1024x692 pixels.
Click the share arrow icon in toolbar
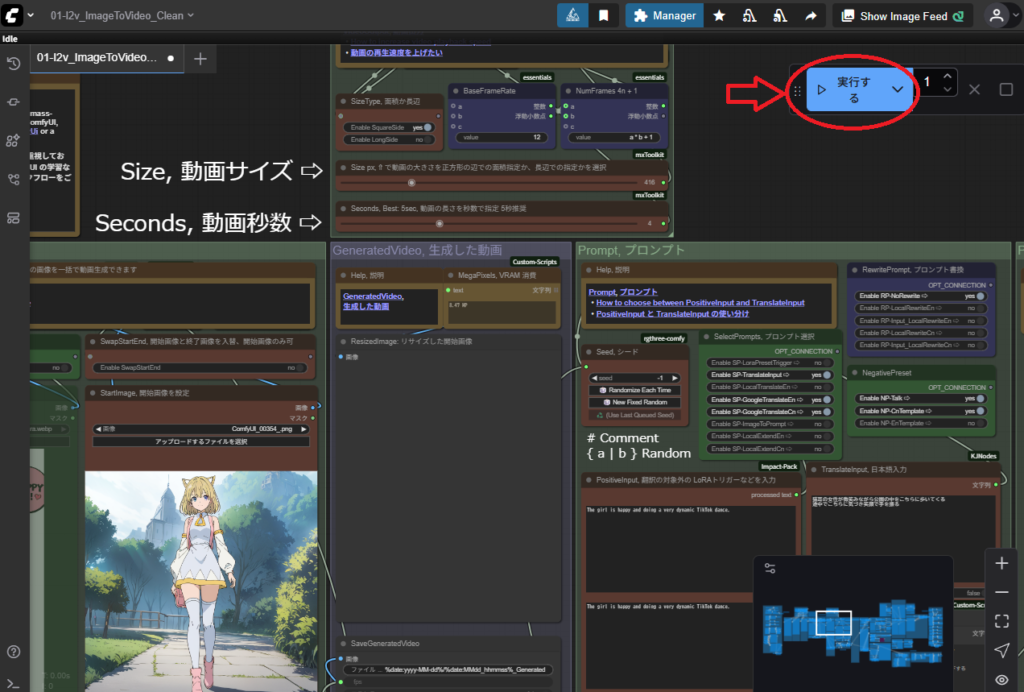tap(810, 16)
